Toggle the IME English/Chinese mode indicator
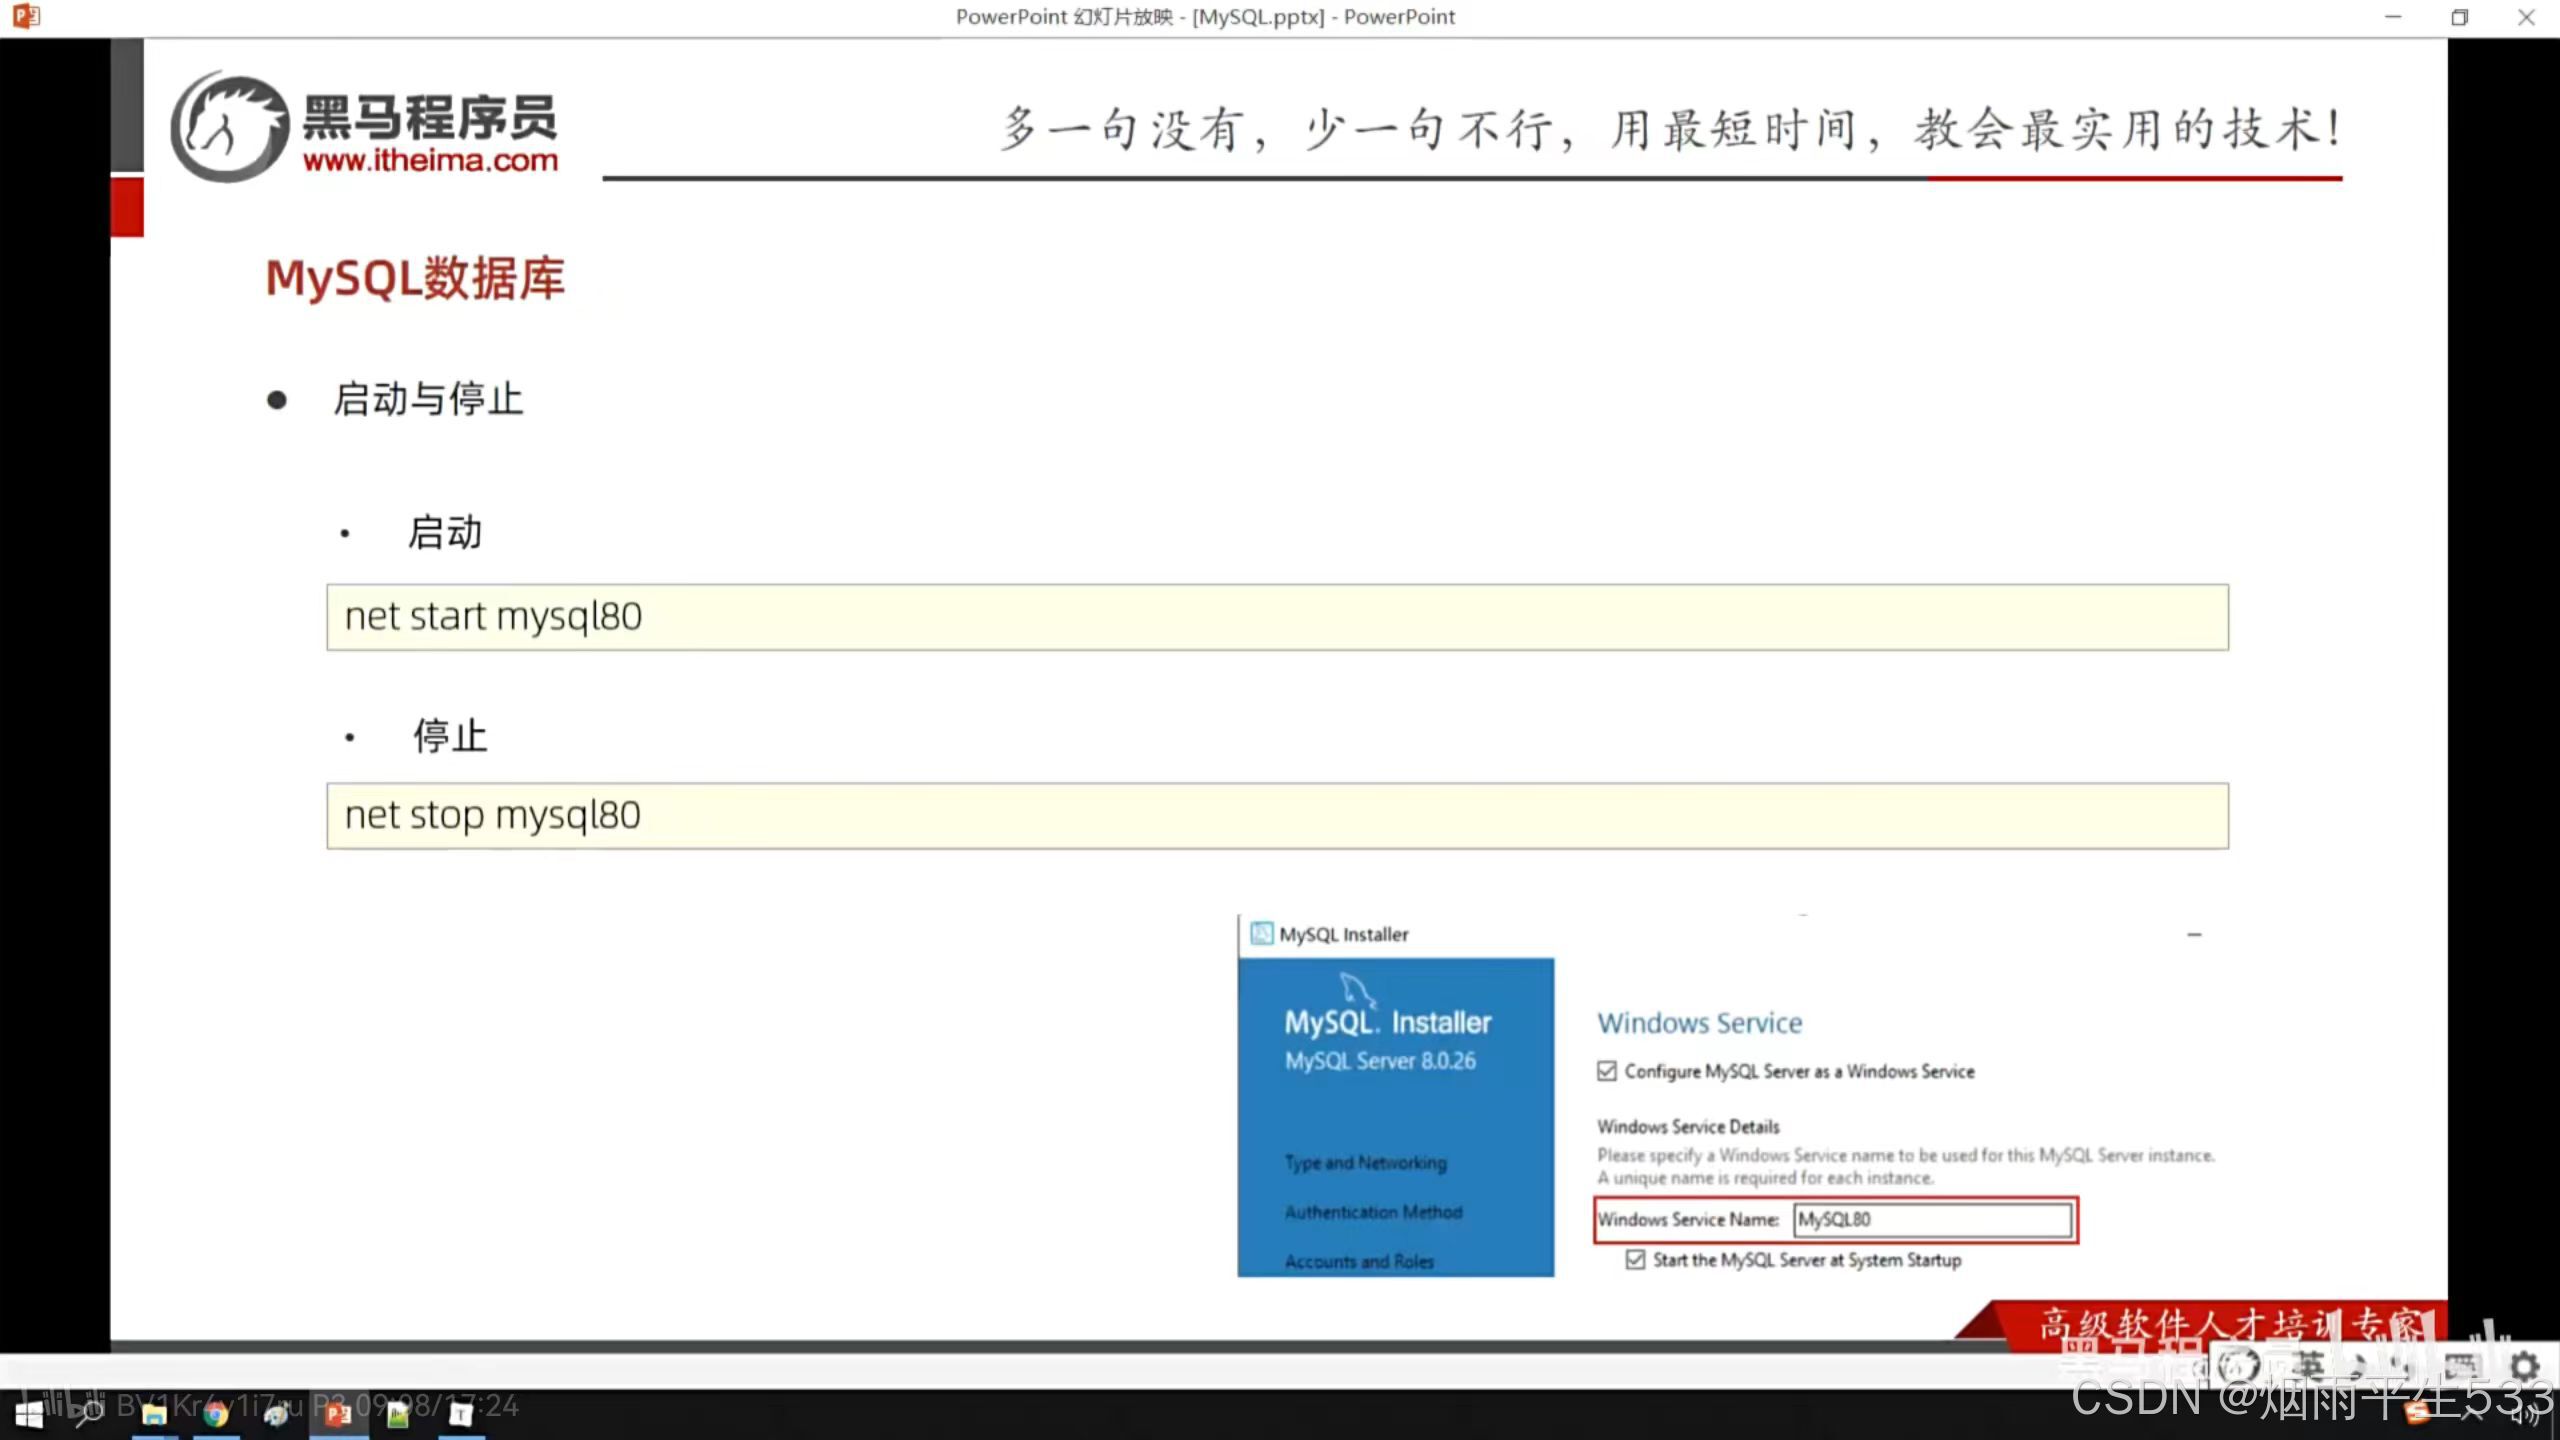This screenshot has width=2560, height=1440. [x=2308, y=1364]
